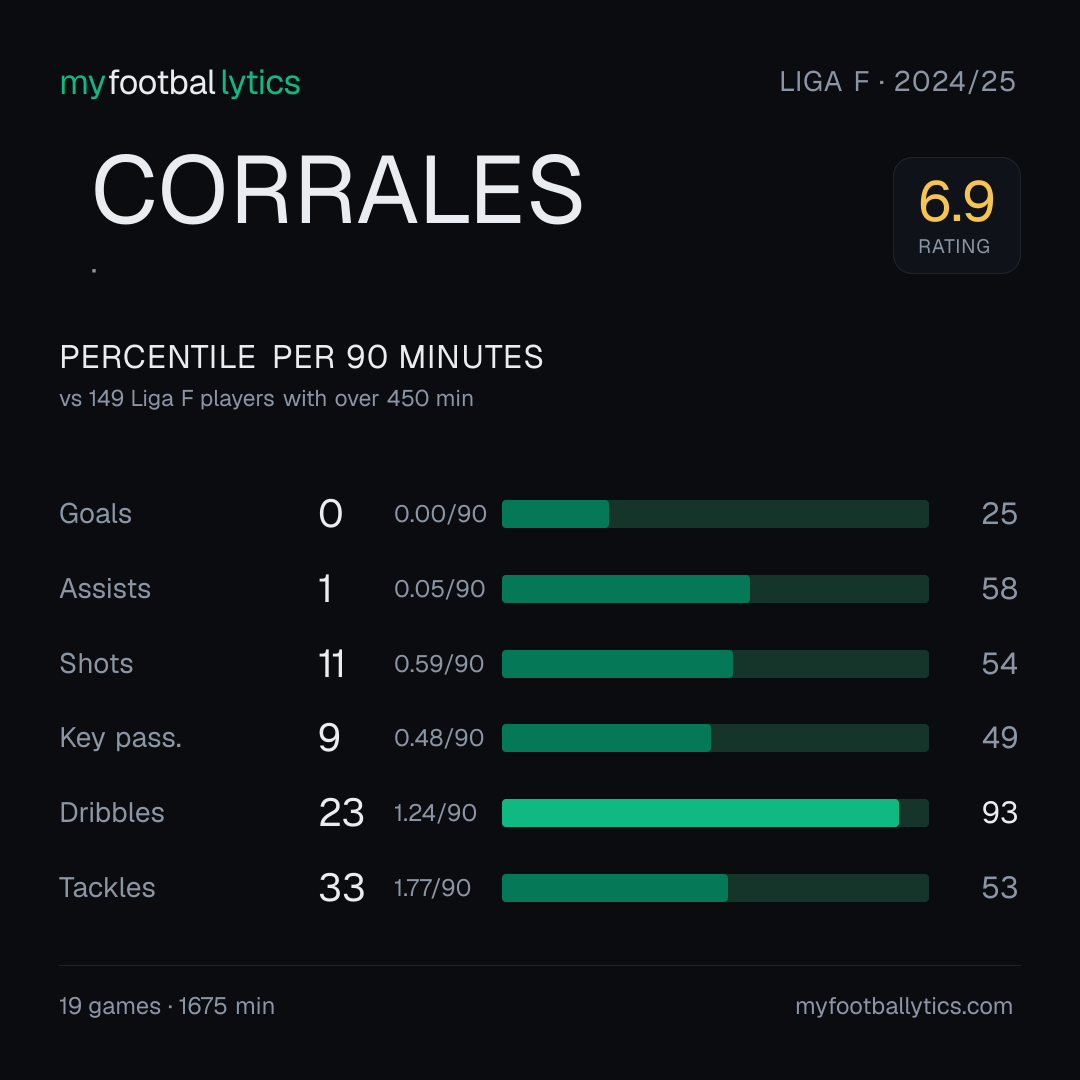Click the CORRALES player name
The width and height of the screenshot is (1080, 1080).
[x=338, y=190]
